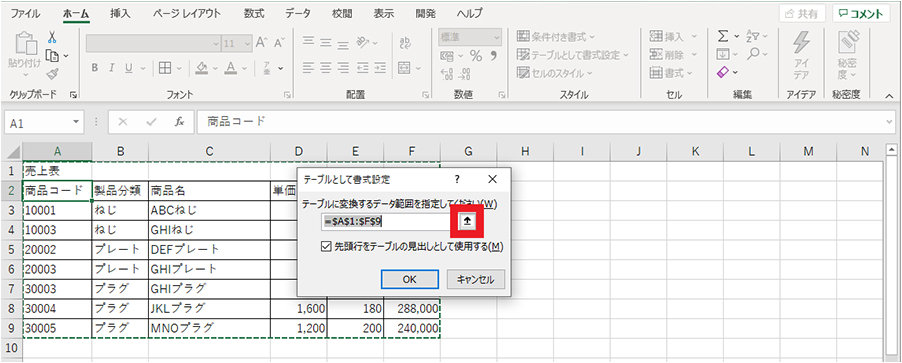Toggle Bold formatting
902x363 pixels.
pyautogui.click(x=95, y=68)
